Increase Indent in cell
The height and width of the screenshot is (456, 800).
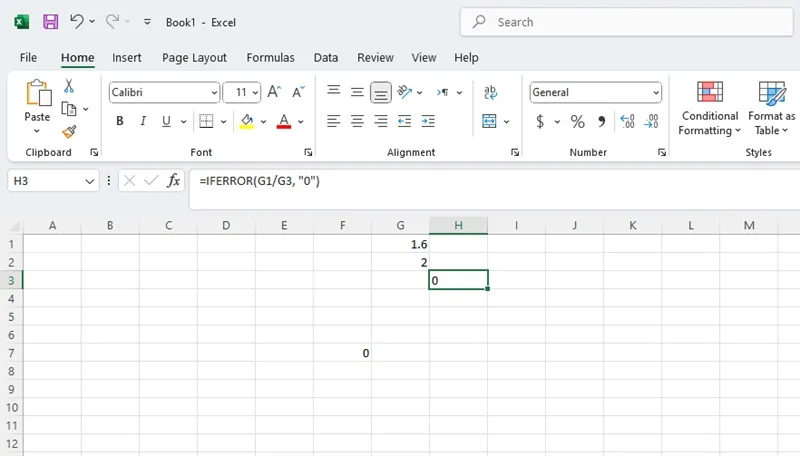pyautogui.click(x=428, y=121)
